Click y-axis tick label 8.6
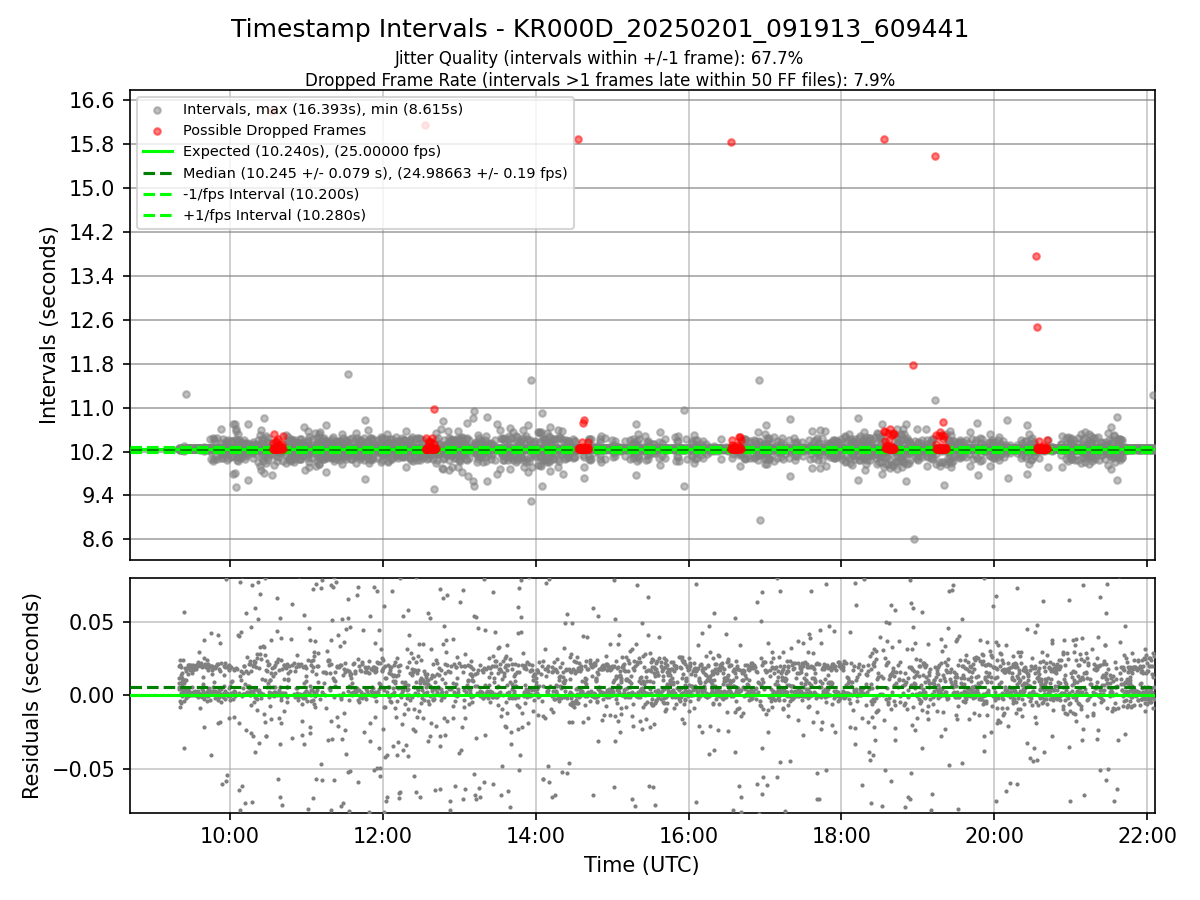 click(x=97, y=540)
